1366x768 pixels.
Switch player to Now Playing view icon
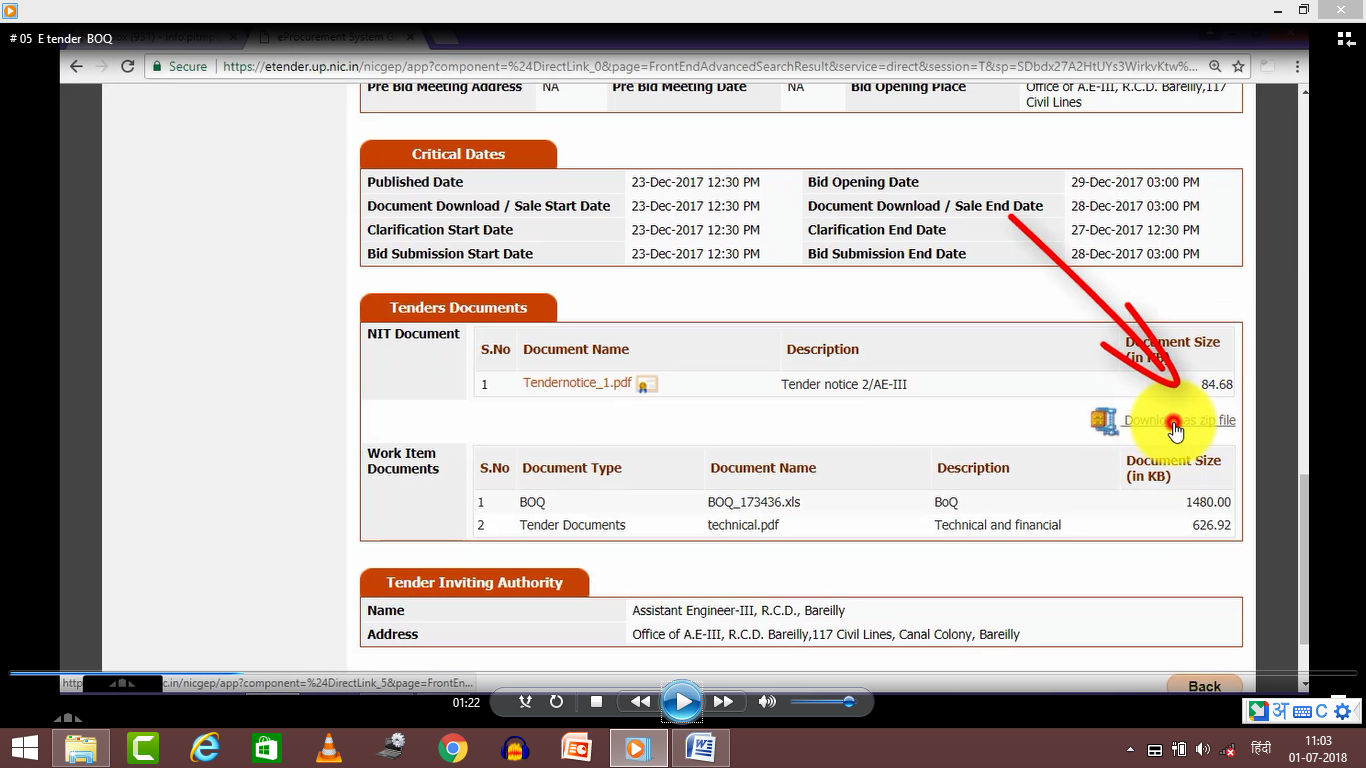(1346, 39)
